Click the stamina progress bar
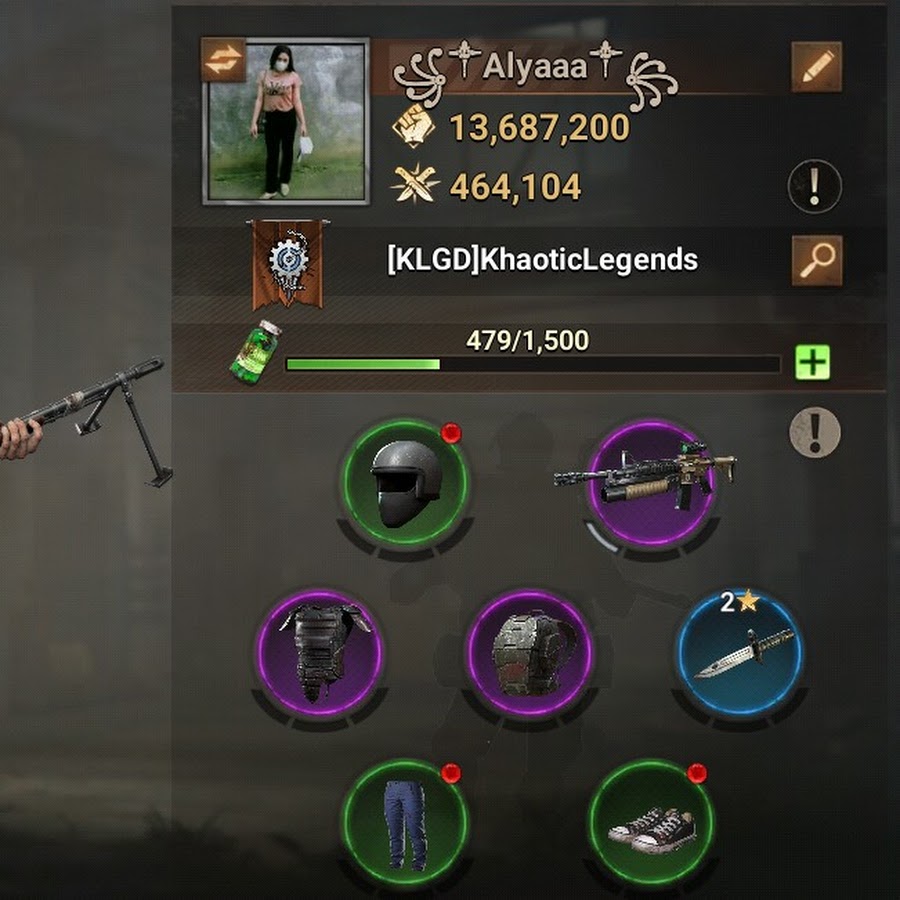This screenshot has height=900, width=900. pyautogui.click(x=533, y=364)
